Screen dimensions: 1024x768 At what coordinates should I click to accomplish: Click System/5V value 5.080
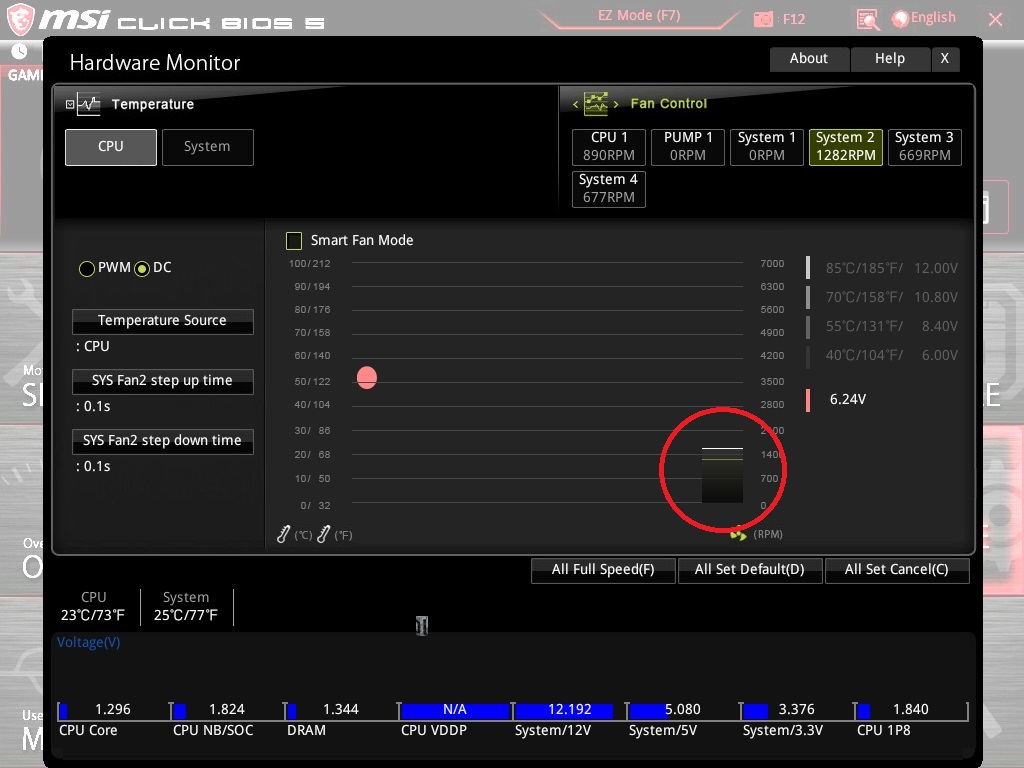tap(682, 710)
